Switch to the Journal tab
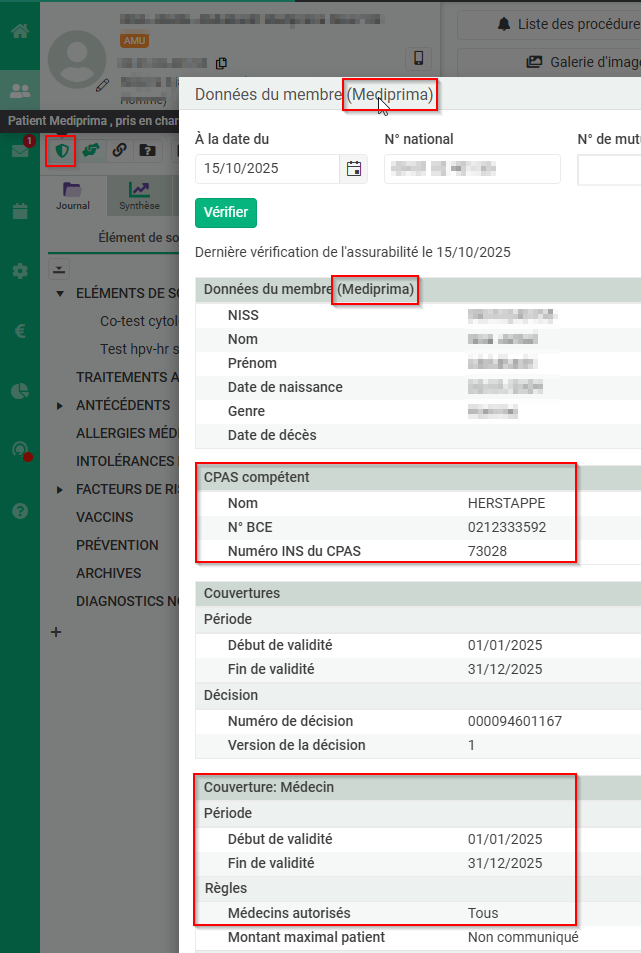This screenshot has height=953, width=641. (x=72, y=195)
